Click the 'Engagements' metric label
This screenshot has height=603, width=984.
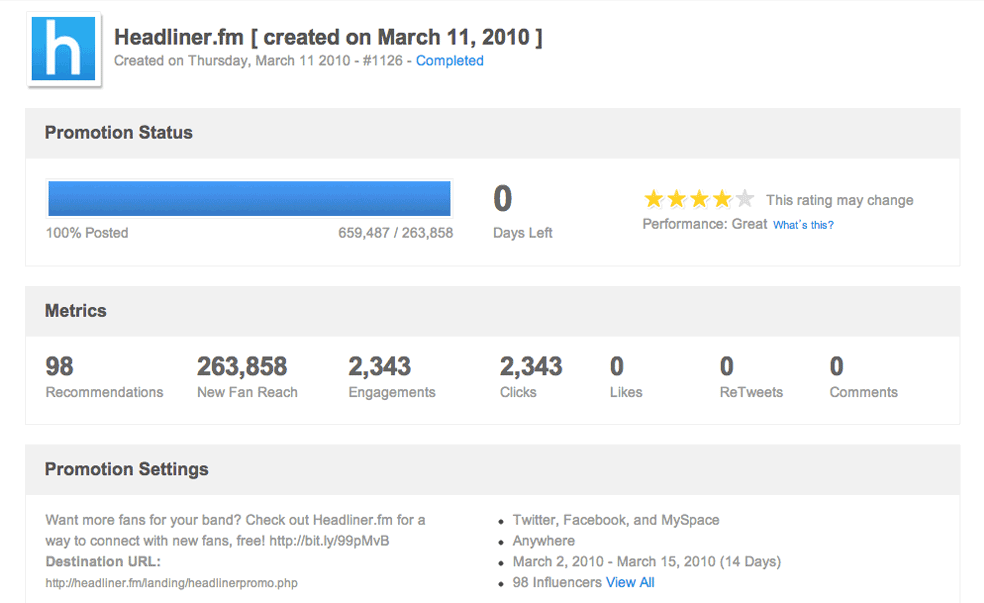point(392,392)
